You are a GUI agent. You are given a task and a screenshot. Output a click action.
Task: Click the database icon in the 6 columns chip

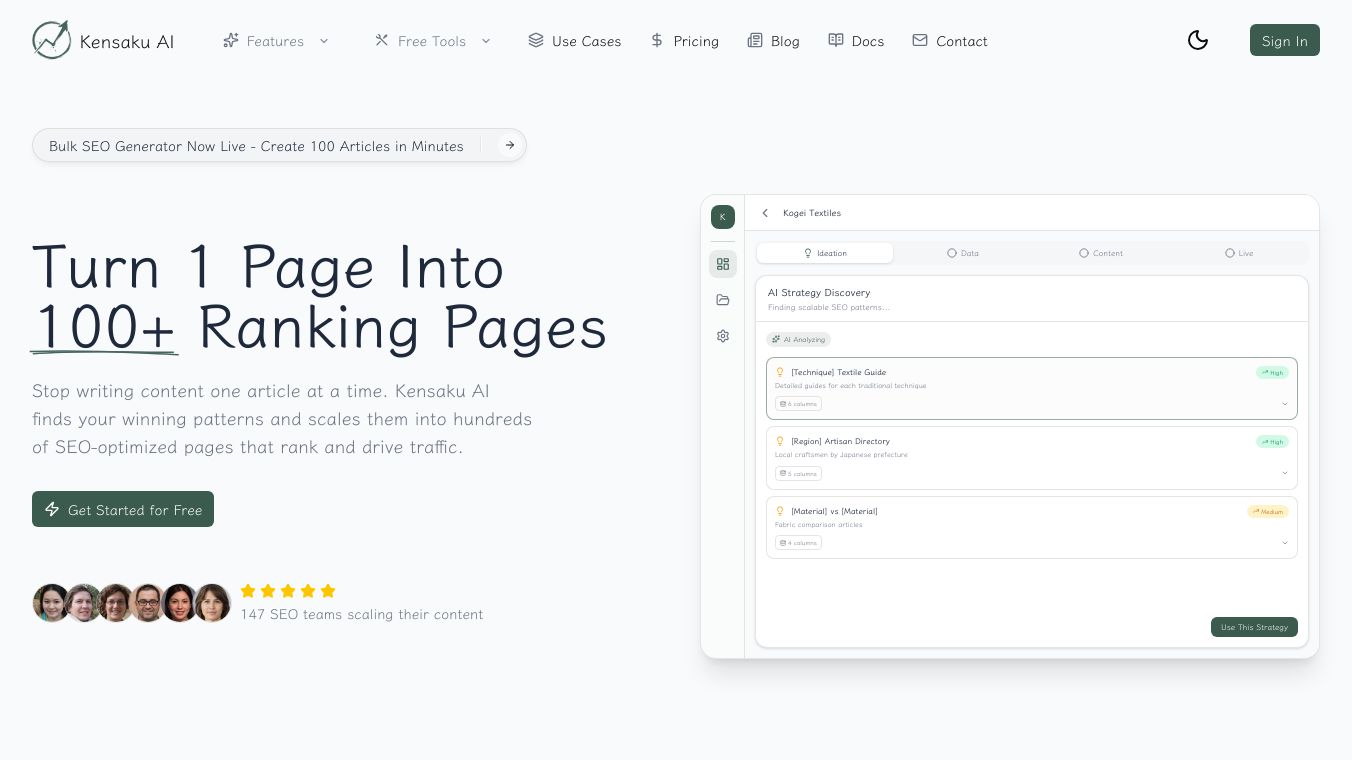coord(783,404)
